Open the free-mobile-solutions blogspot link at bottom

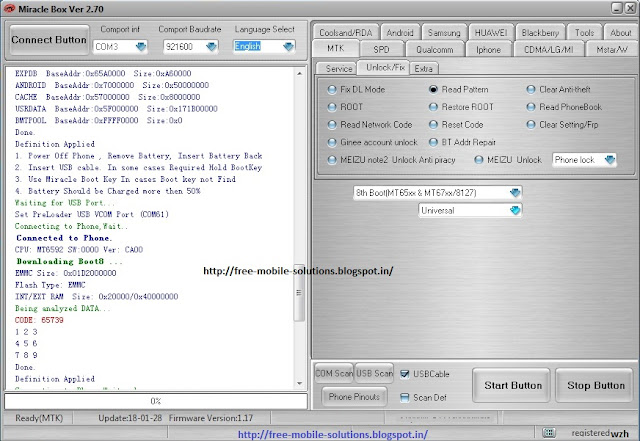click(333, 434)
